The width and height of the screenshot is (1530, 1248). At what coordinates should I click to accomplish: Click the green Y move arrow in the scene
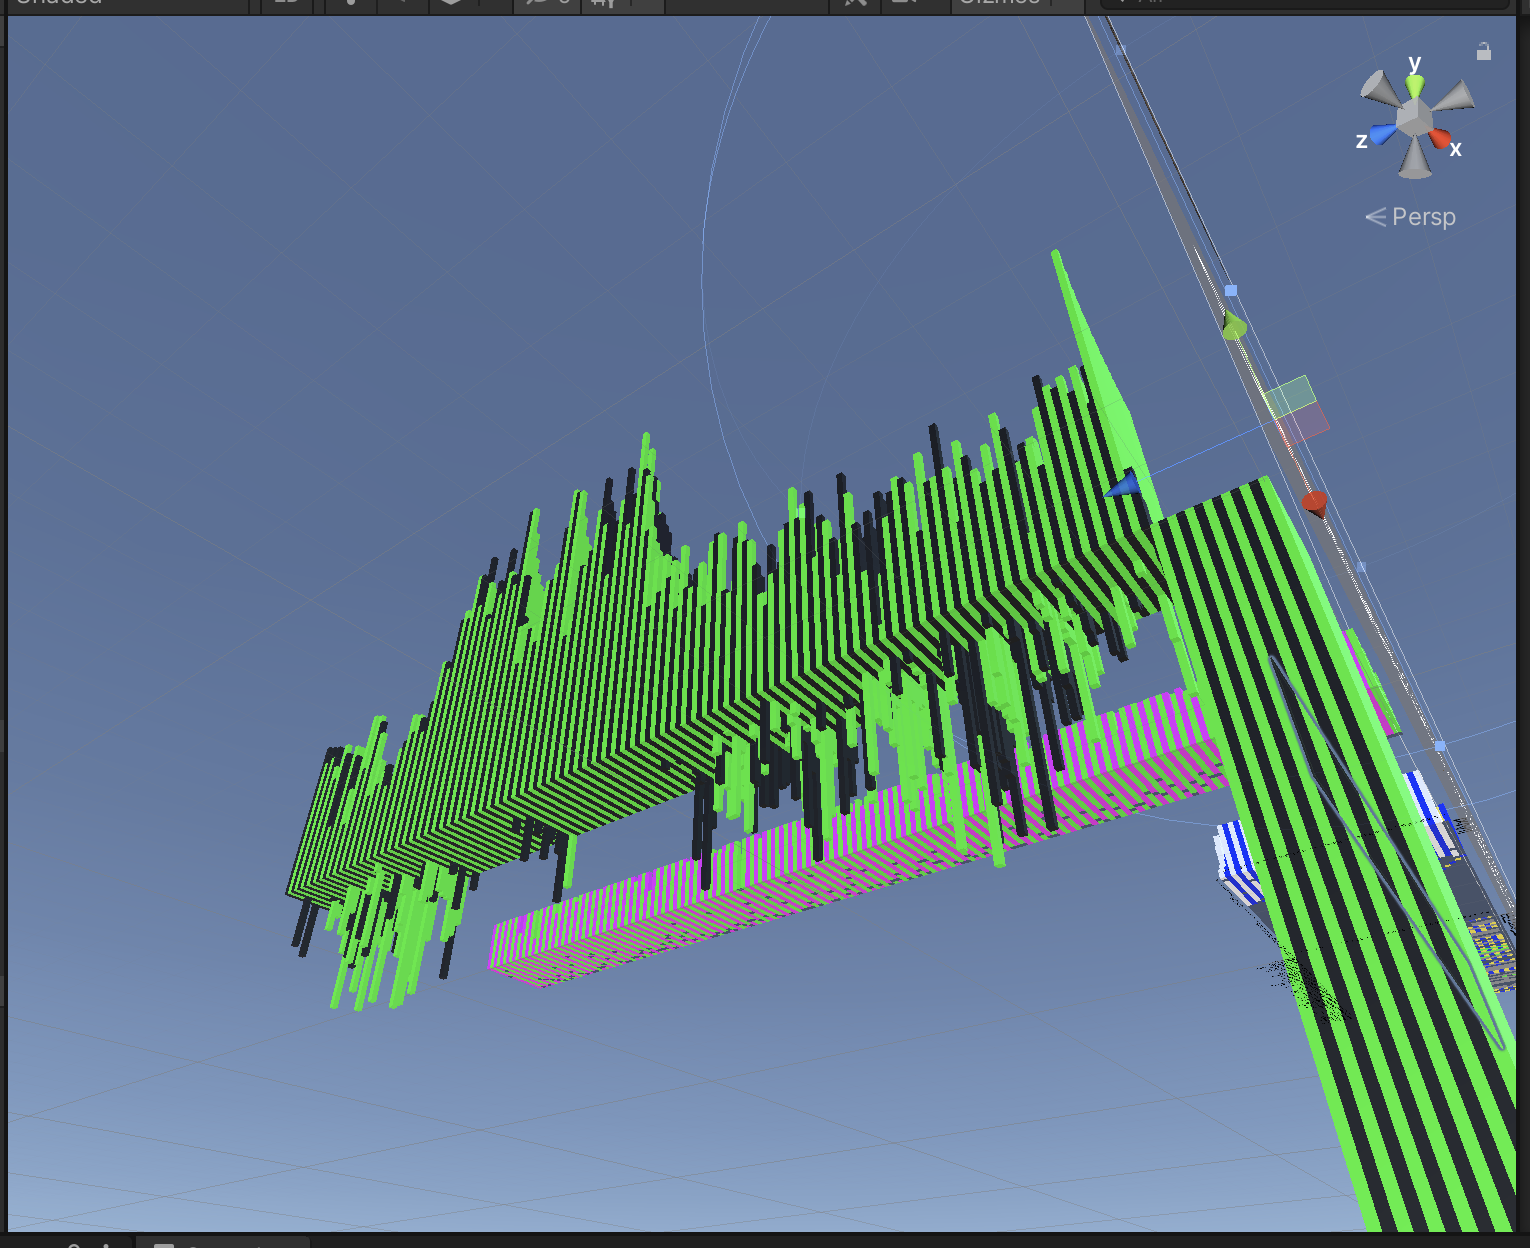coord(1234,325)
